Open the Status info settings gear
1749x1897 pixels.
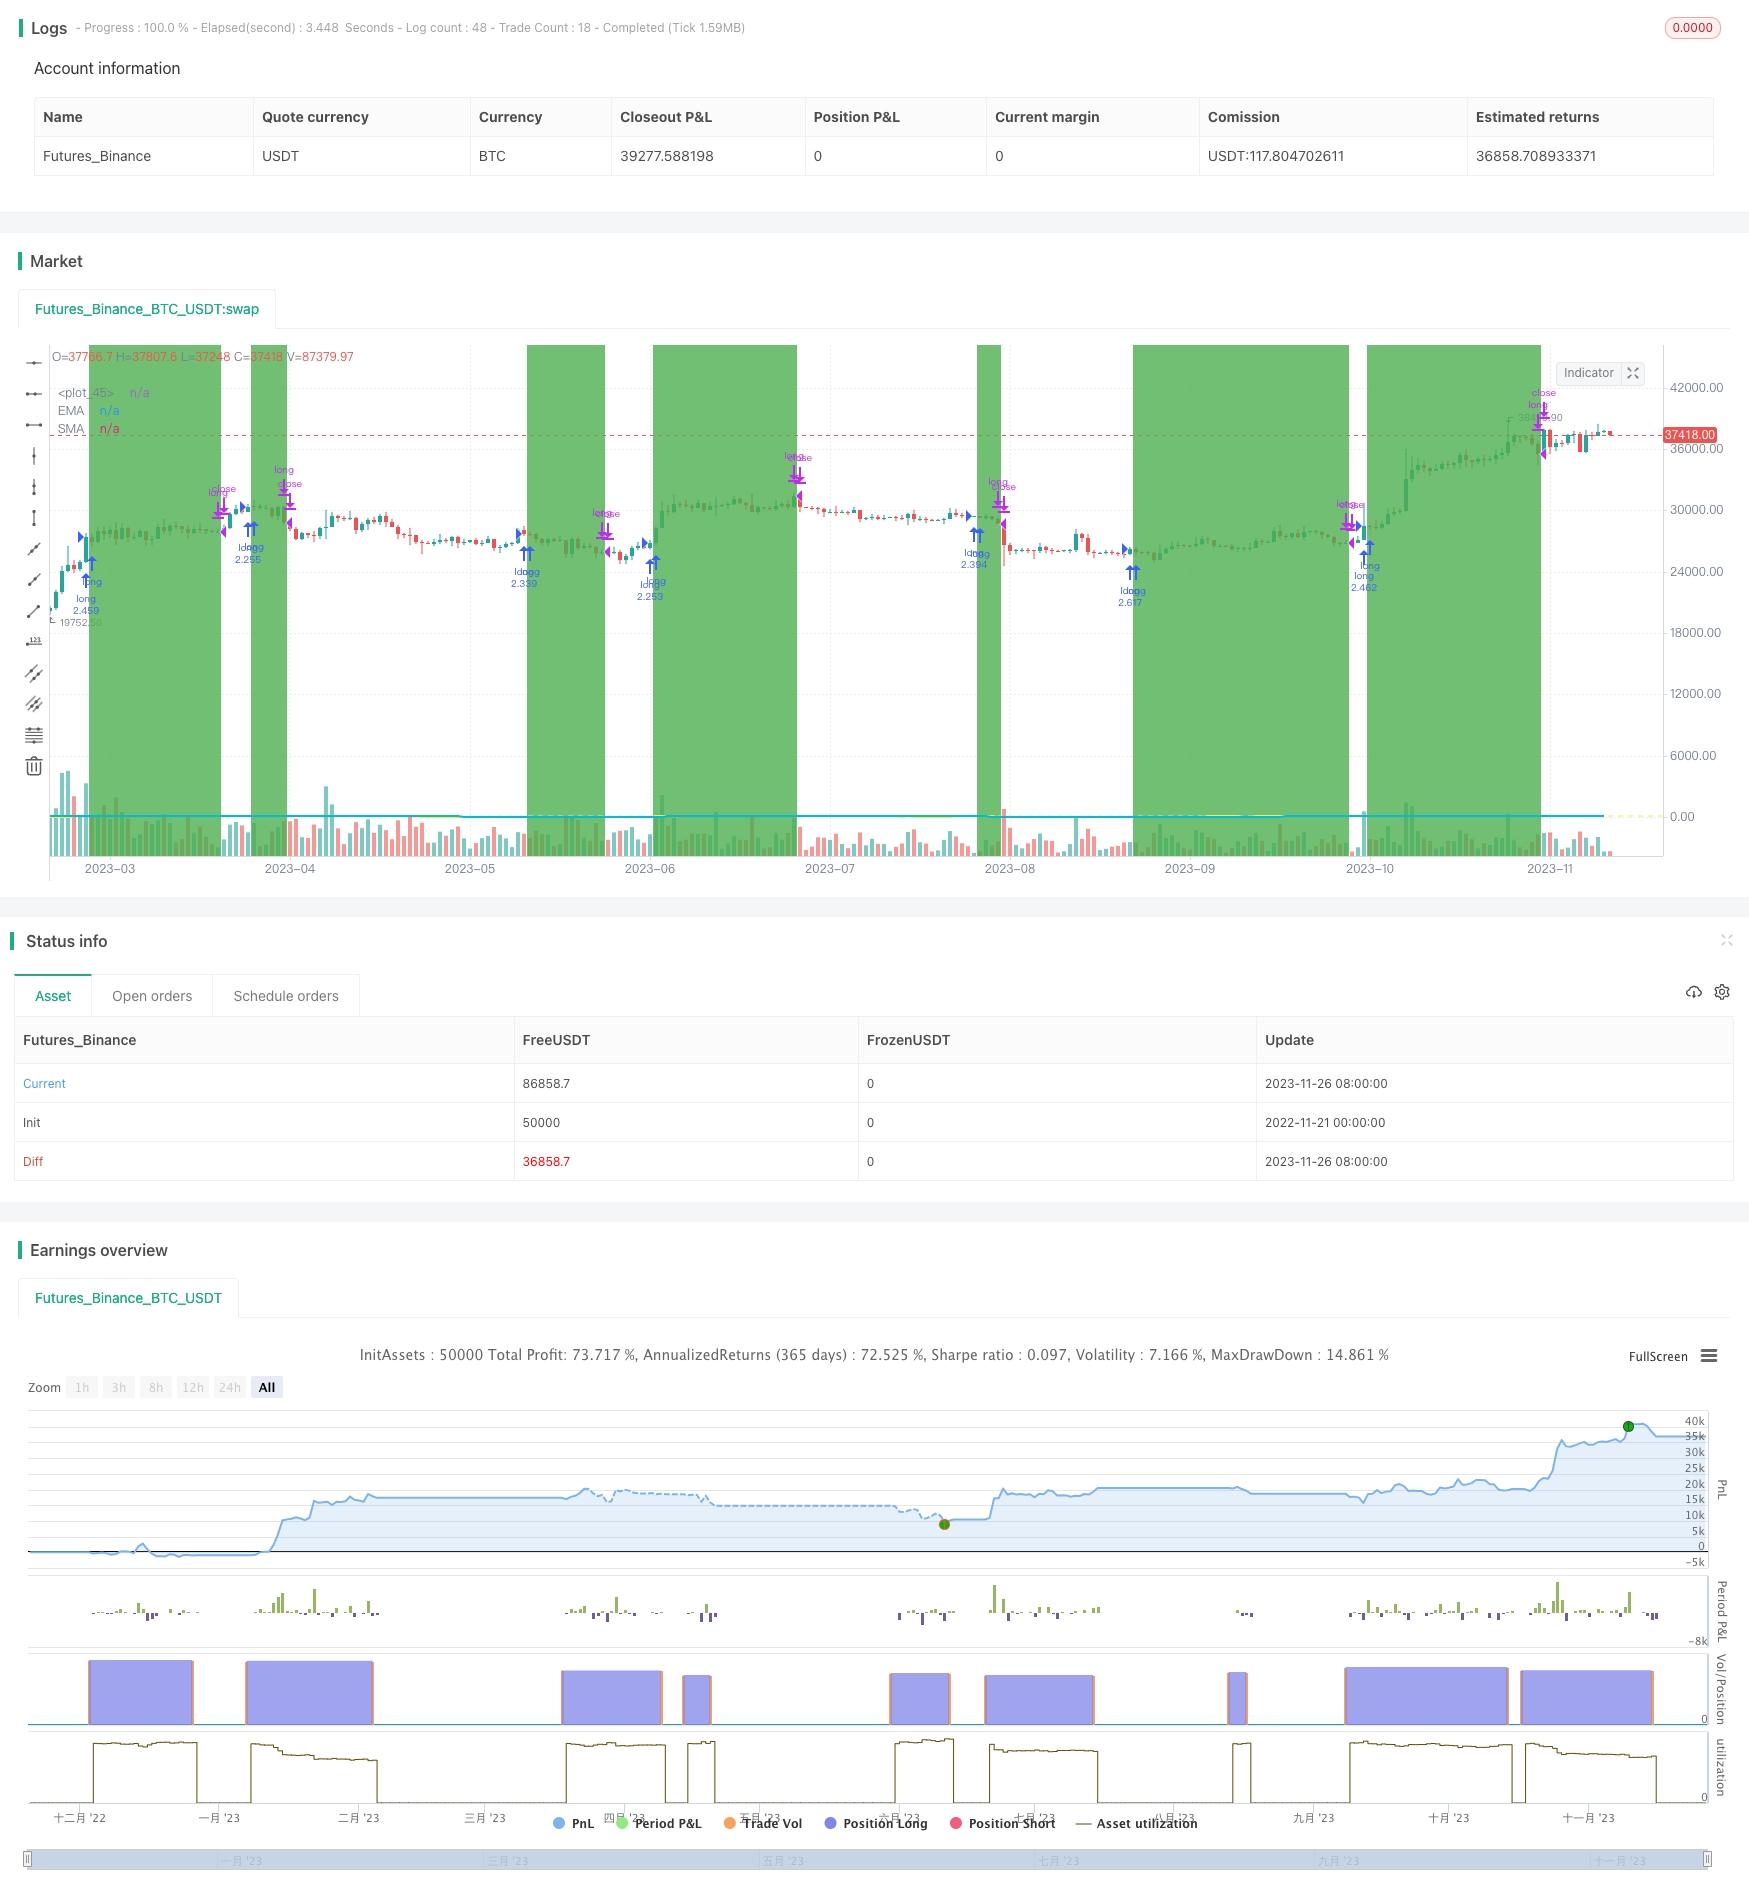pos(1722,992)
